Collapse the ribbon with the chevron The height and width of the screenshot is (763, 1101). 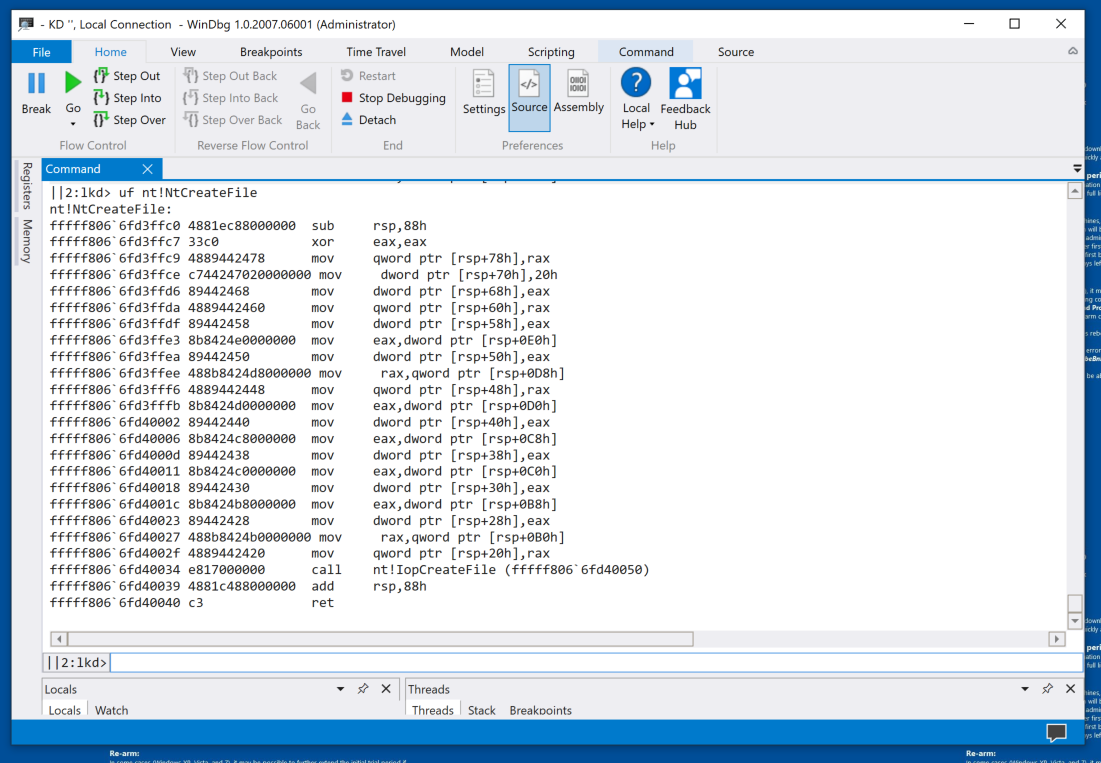pyautogui.click(x=1073, y=51)
